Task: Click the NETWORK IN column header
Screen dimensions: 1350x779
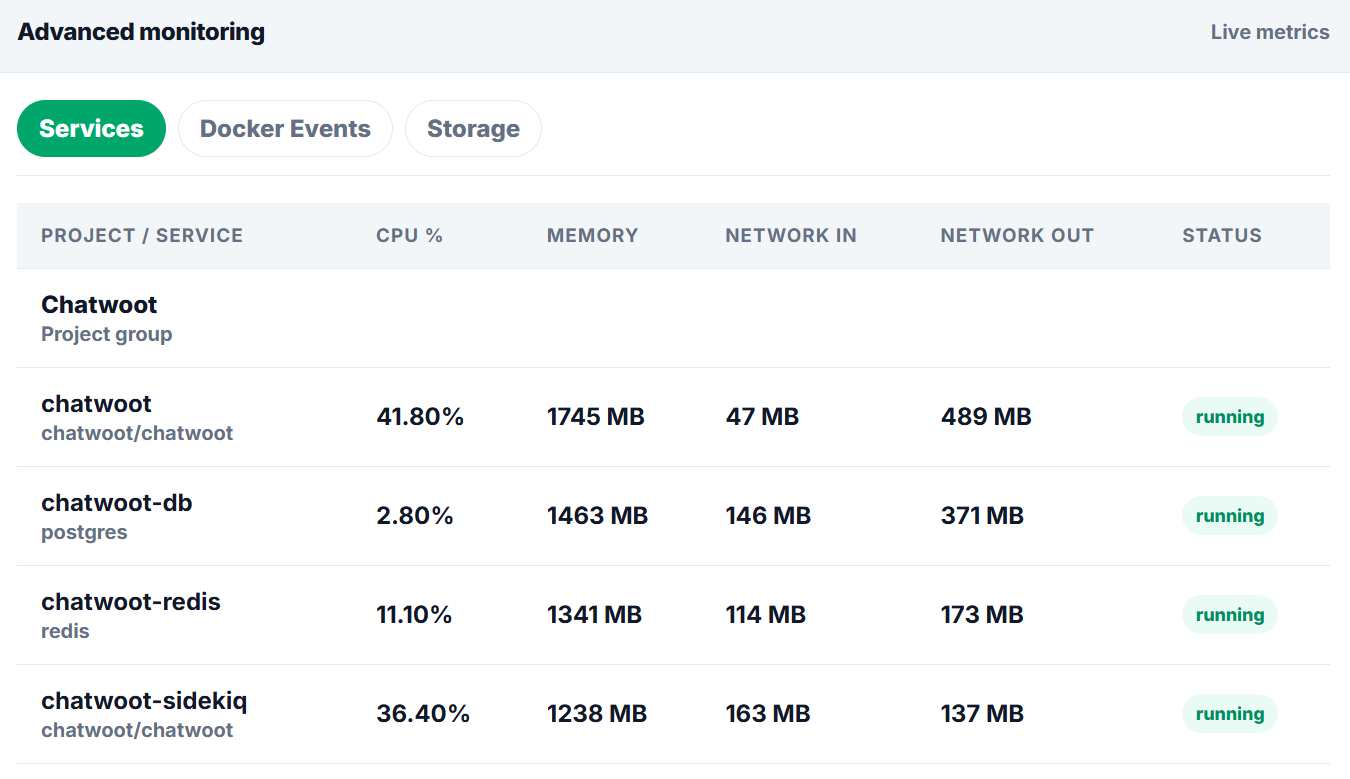Action: [791, 236]
